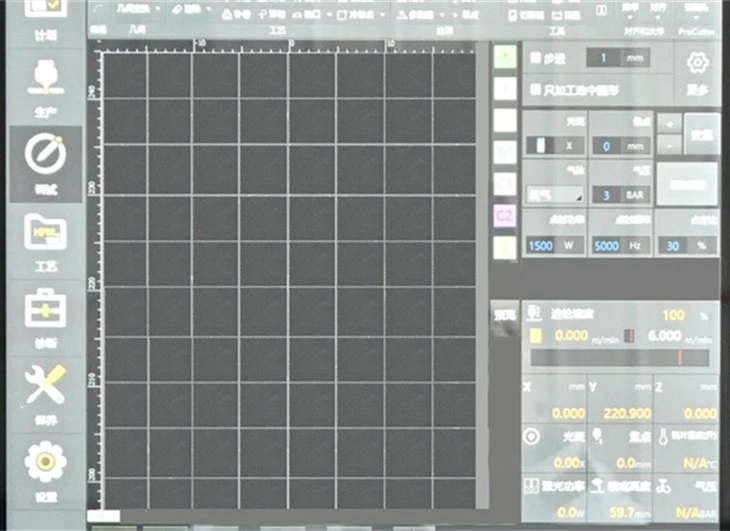Click the split-view icon in top toolbar
The height and width of the screenshot is (531, 730).
[602, 10]
